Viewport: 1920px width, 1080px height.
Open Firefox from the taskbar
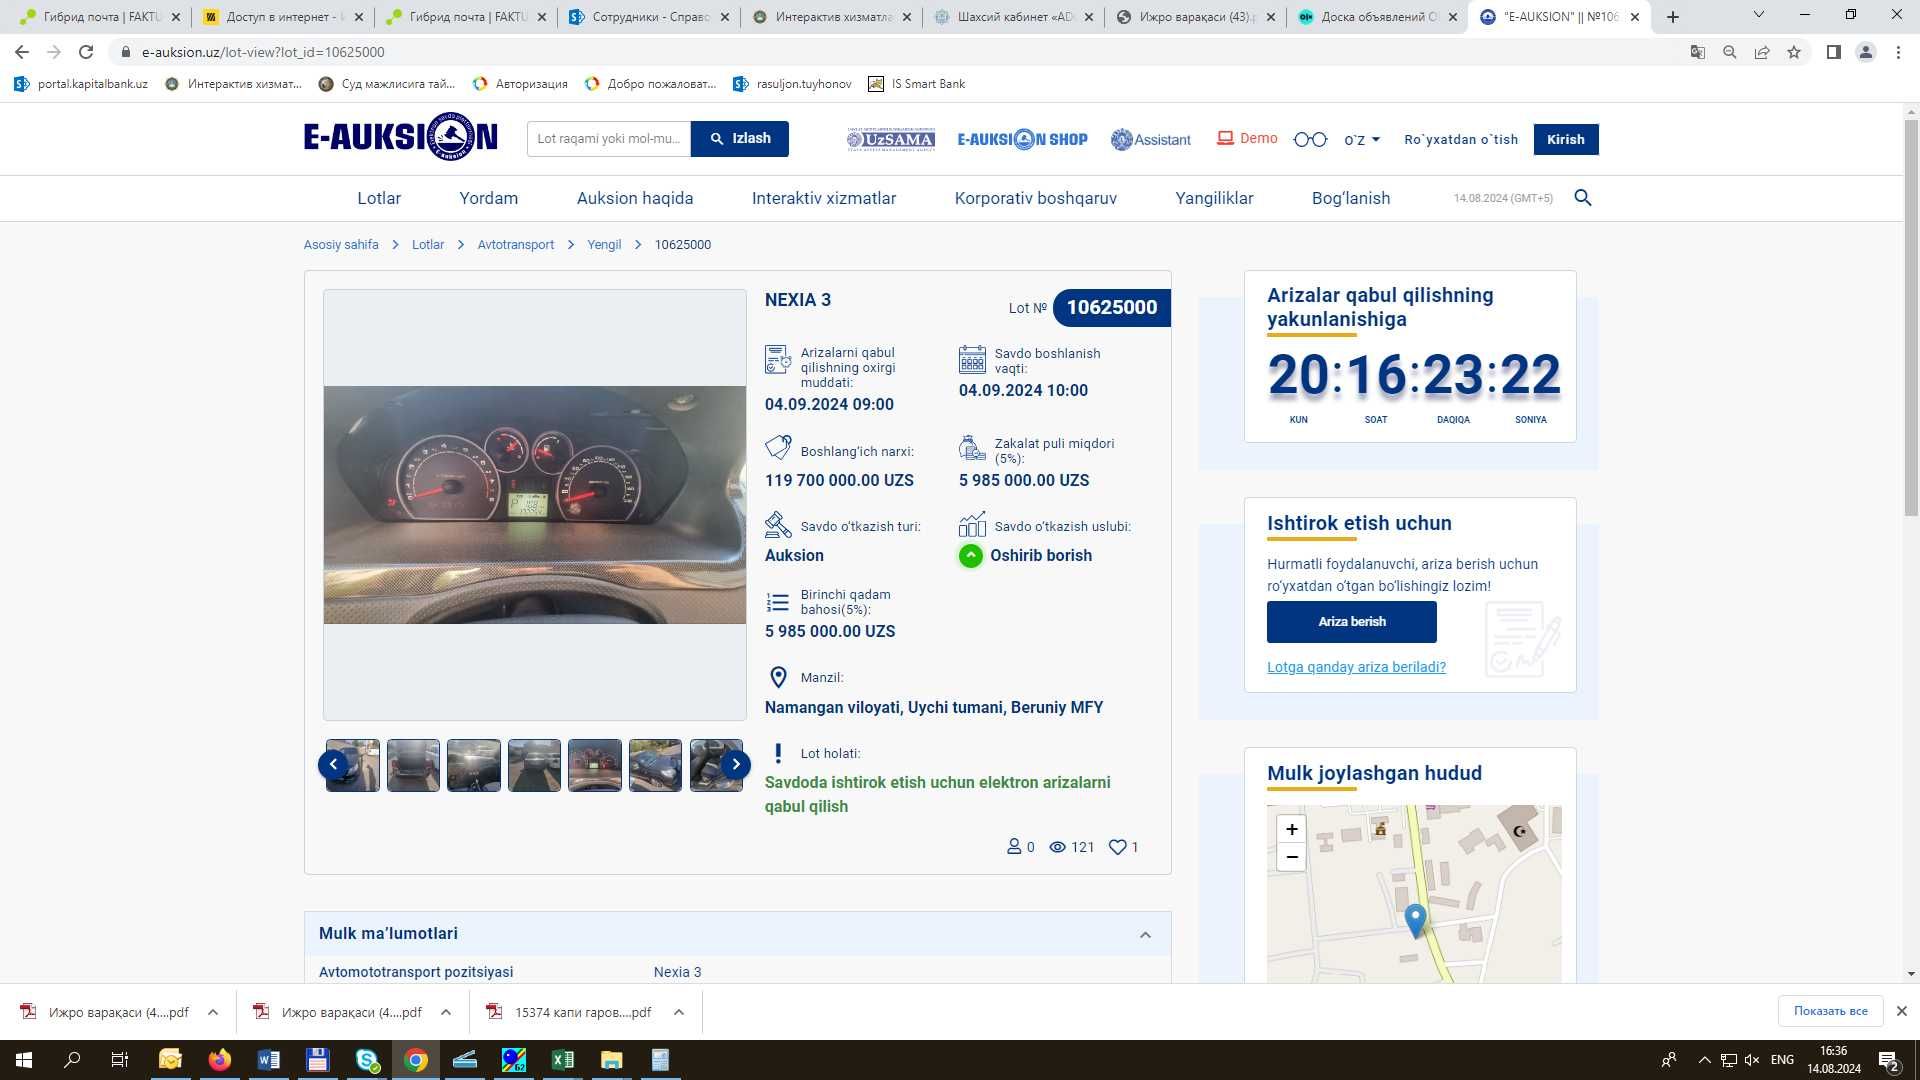click(219, 1060)
